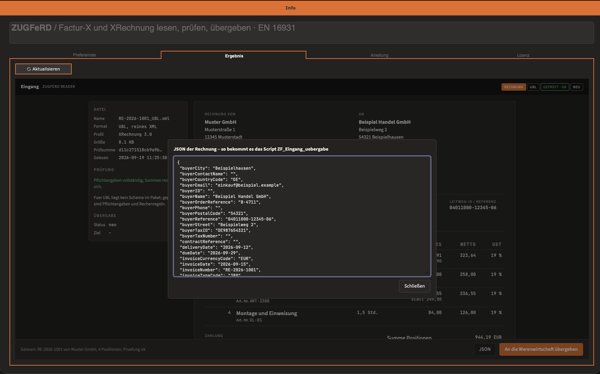
Task: Click net amount 126,00
Action: point(468,313)
